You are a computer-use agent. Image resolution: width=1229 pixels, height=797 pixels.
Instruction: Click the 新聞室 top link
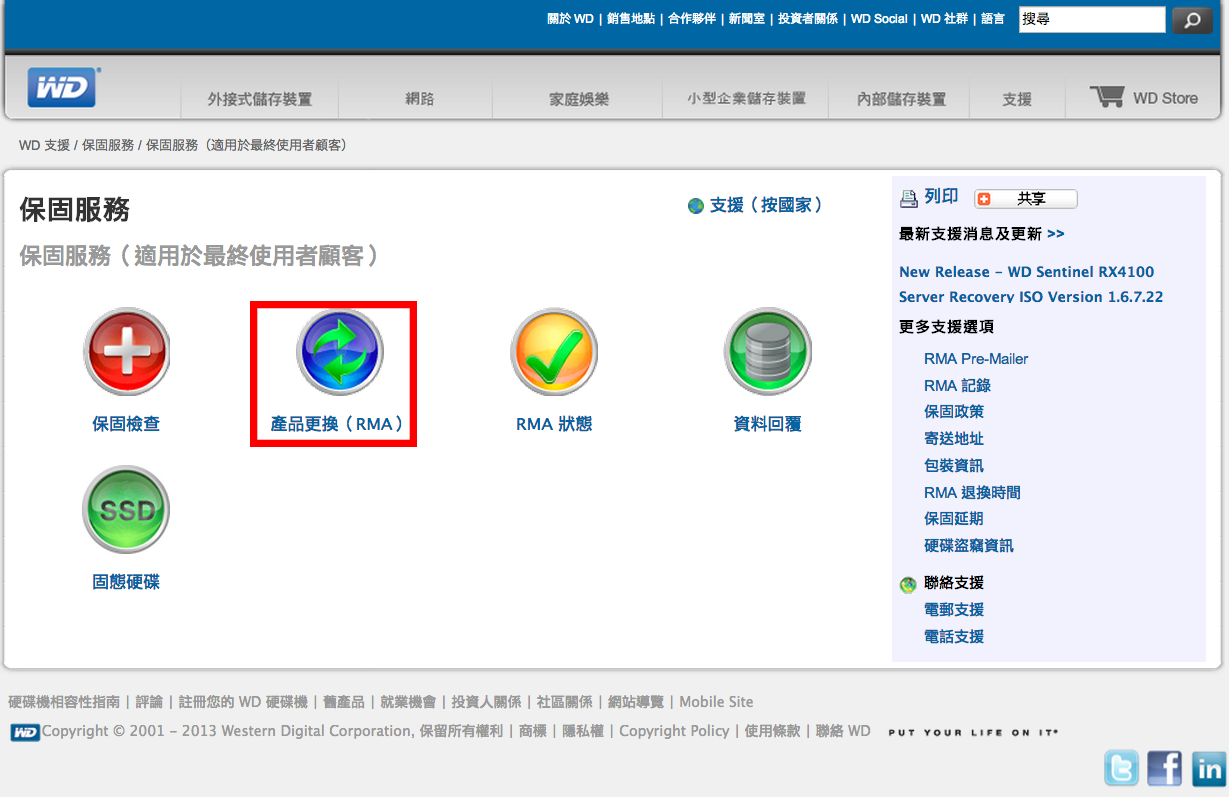747,19
